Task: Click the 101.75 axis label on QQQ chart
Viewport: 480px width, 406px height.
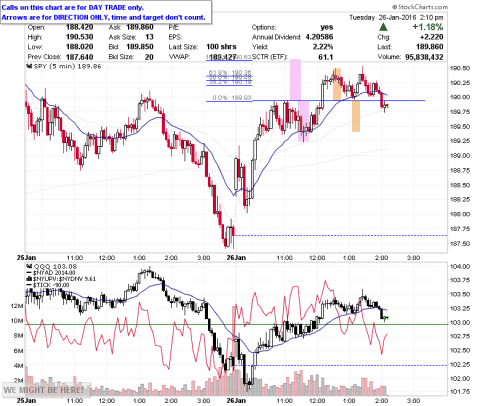Action: [460, 392]
